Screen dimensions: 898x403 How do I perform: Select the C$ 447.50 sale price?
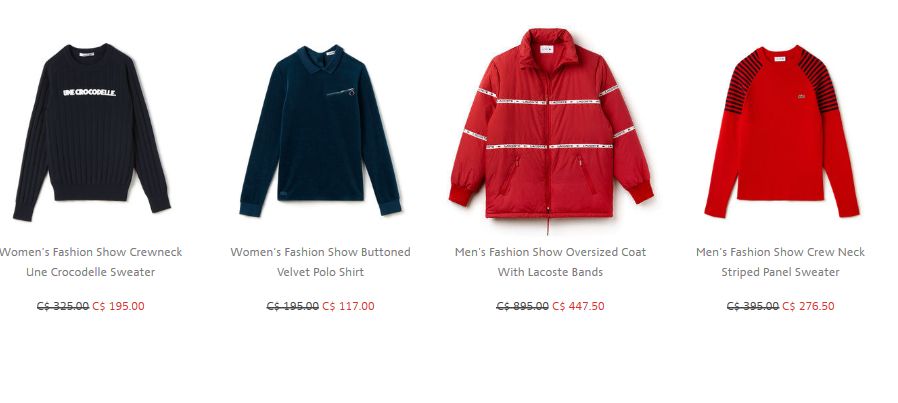coord(578,306)
